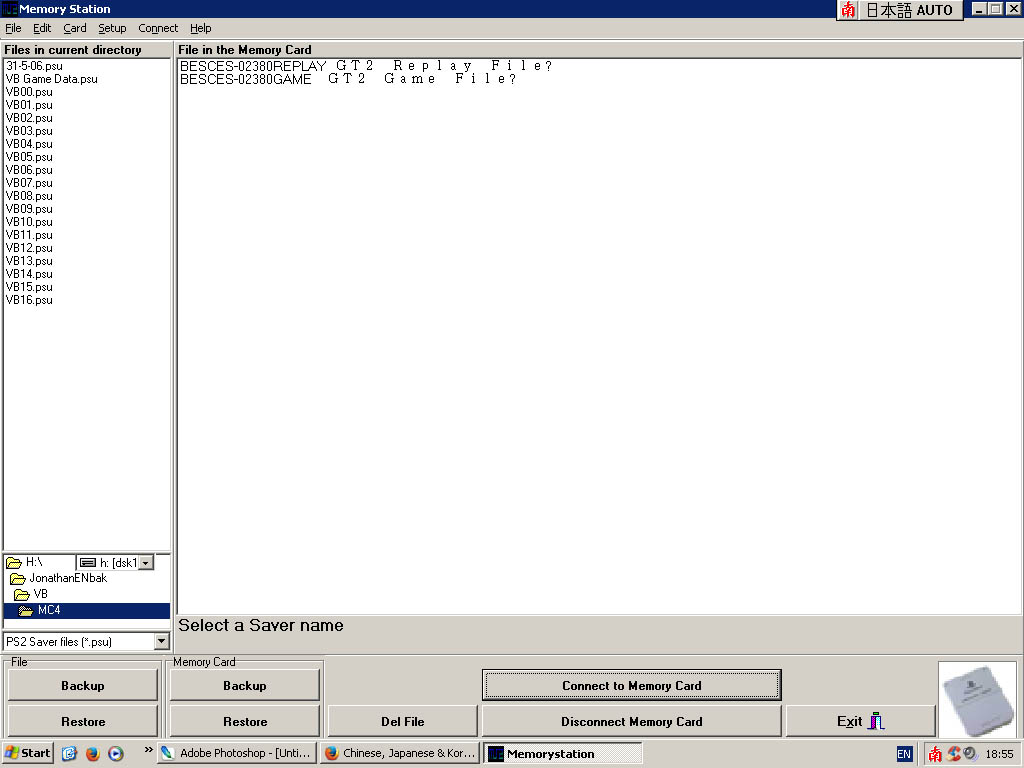1024x768 pixels.
Task: Expand the quick launch chevron
Action: (148, 750)
